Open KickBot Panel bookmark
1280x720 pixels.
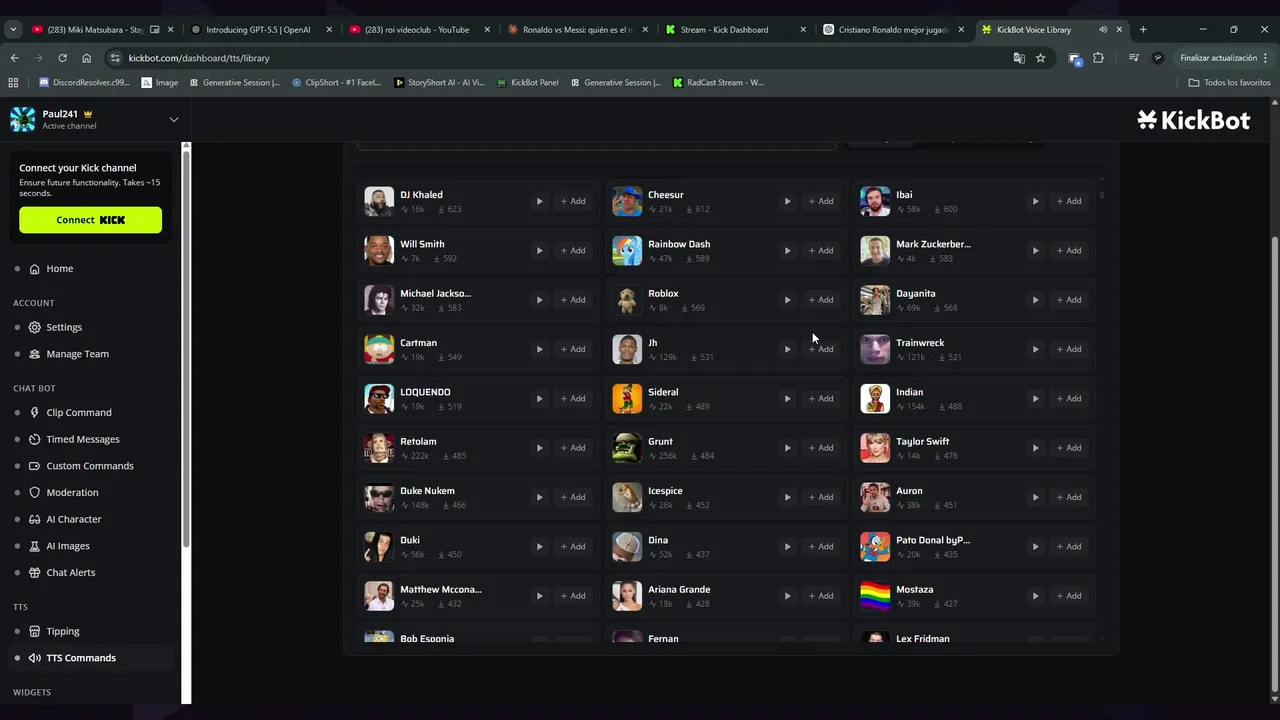click(x=528, y=82)
